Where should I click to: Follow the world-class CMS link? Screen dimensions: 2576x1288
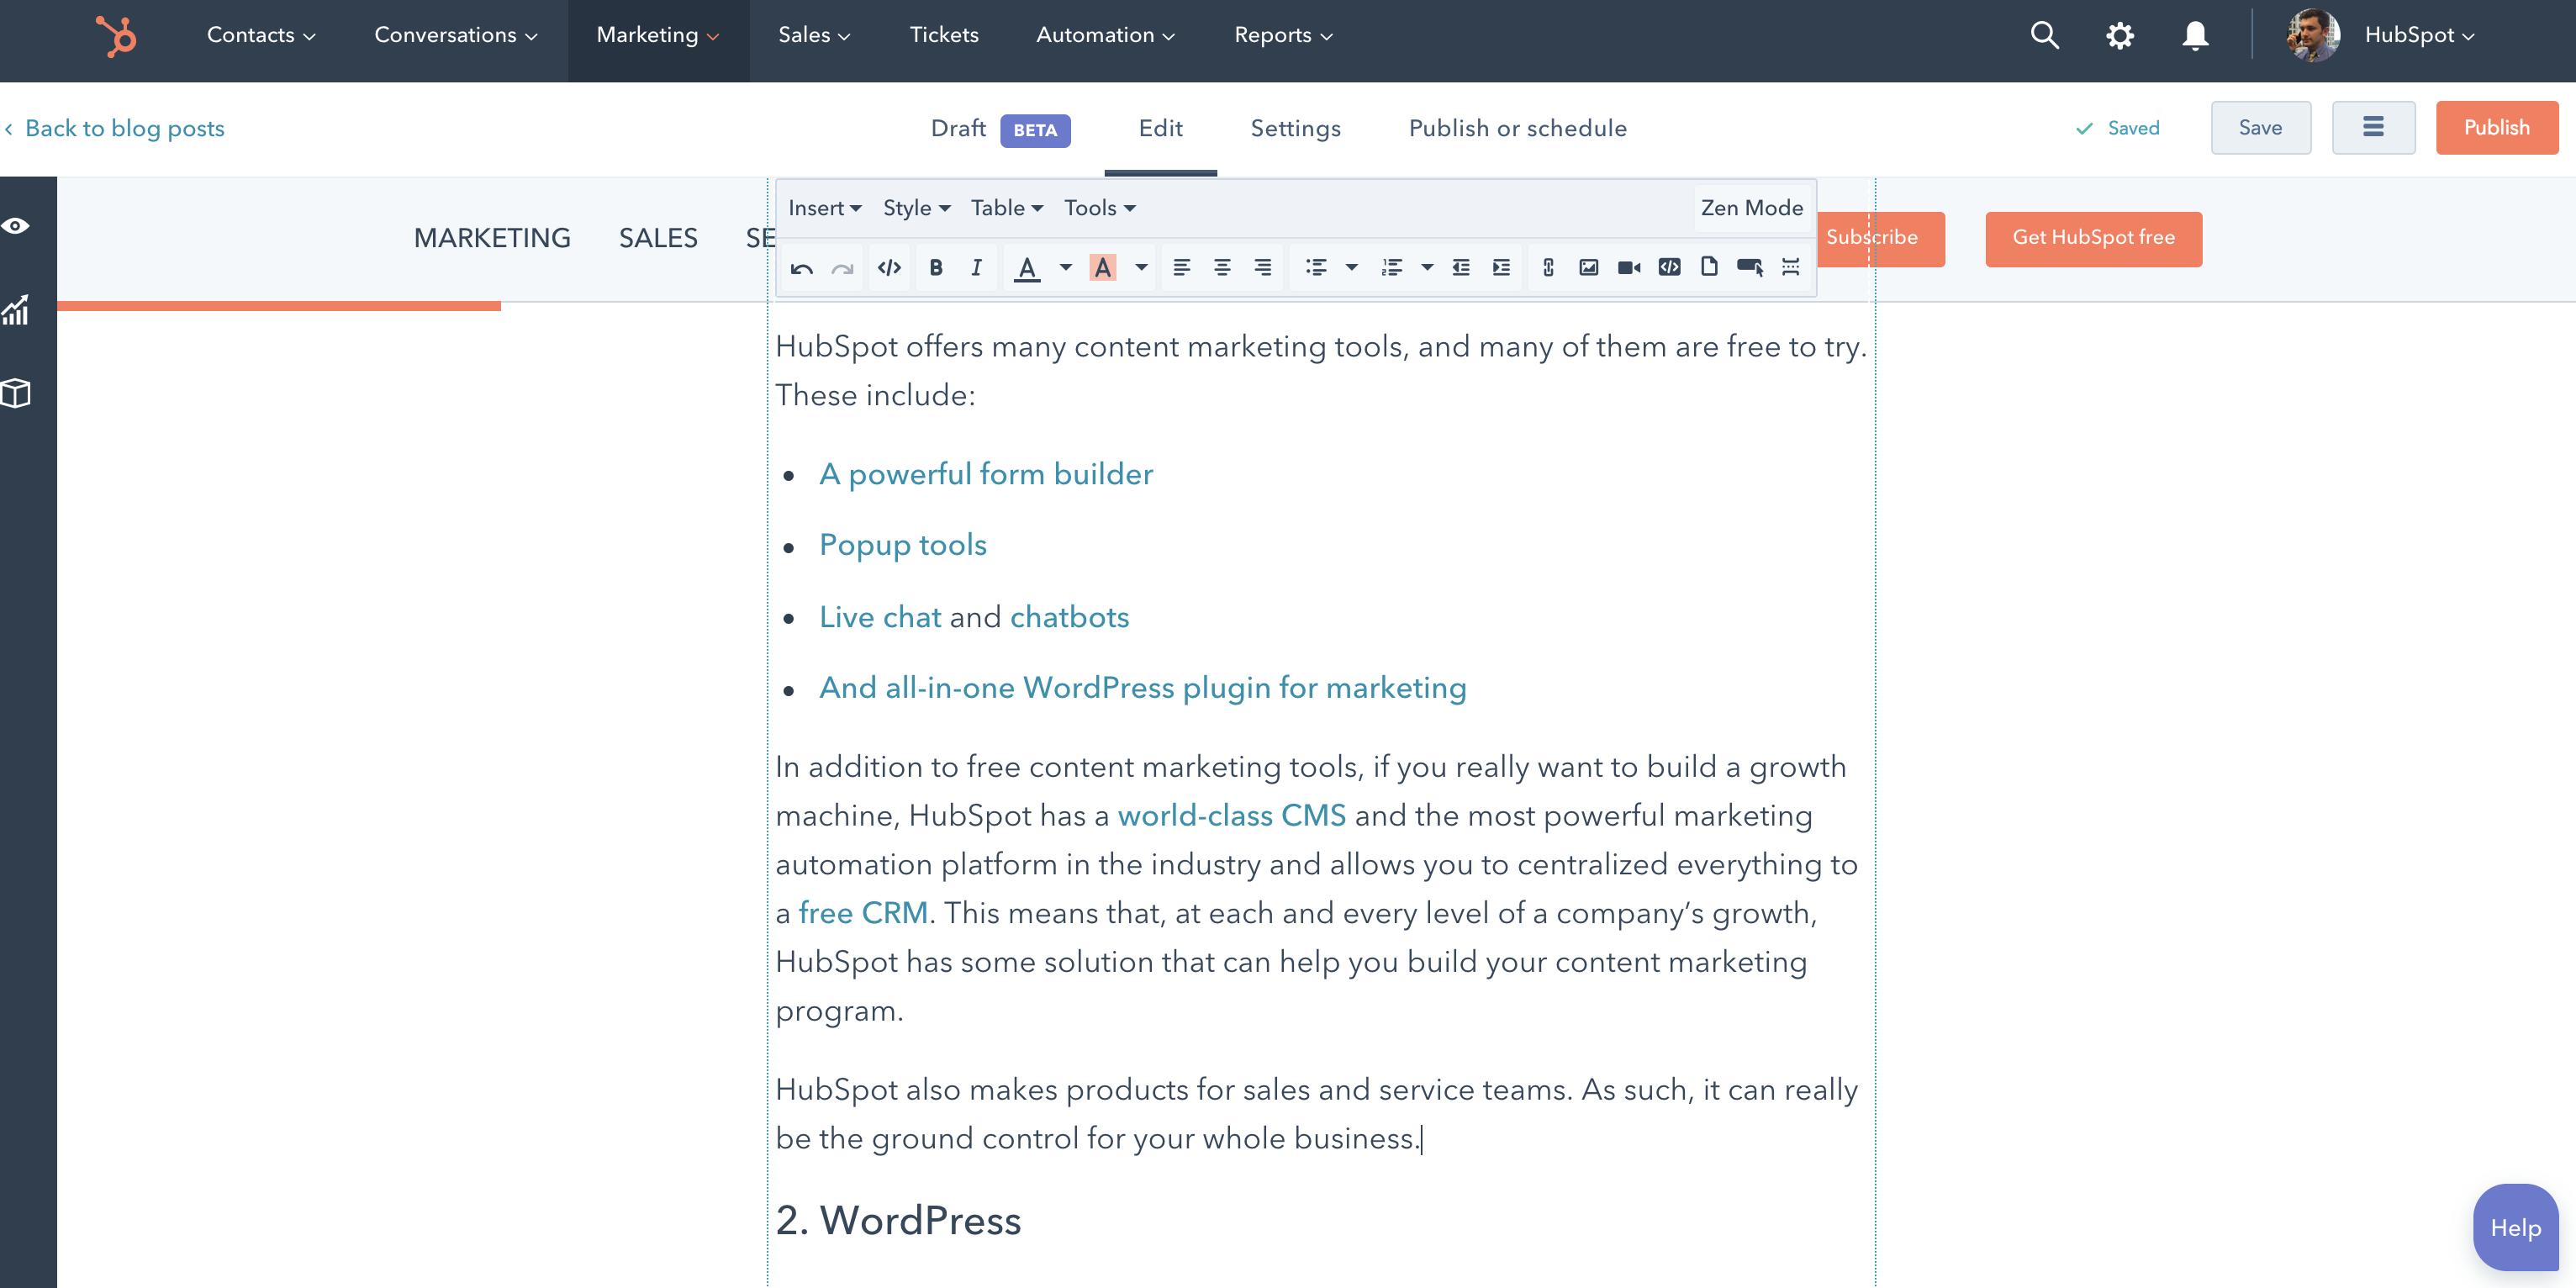tap(1231, 816)
